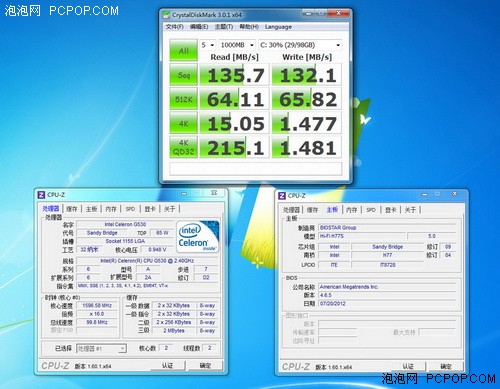Run all CrystalDiskMark tests with All button
Image resolution: width=500 pixels, height=389 pixels.
pyautogui.click(x=183, y=50)
